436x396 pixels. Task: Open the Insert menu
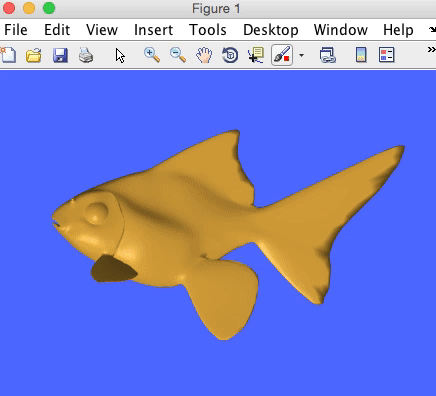click(153, 30)
